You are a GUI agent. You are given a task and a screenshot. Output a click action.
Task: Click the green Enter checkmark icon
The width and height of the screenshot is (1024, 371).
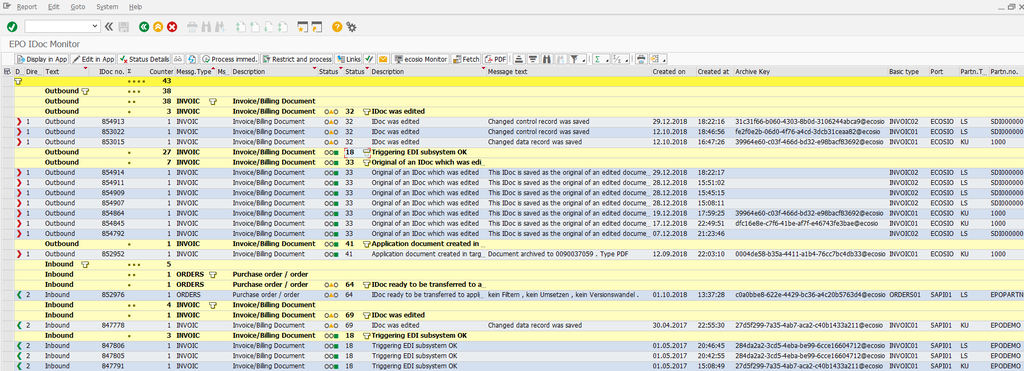tap(12, 27)
